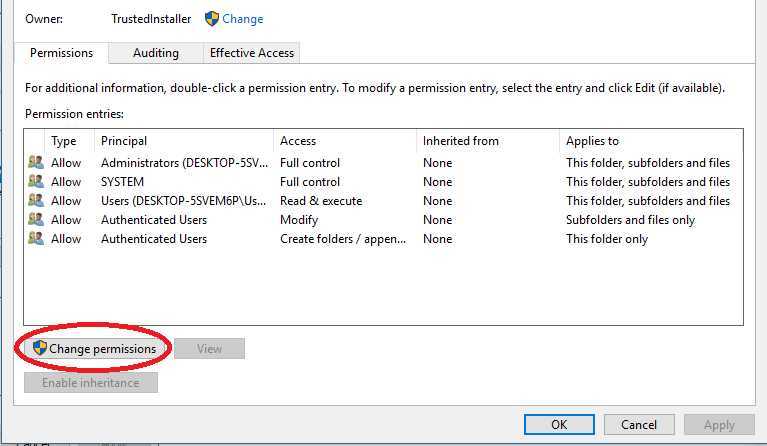The image size is (767, 446).
Task: Click the user icon for the SYSTEM entry
Action: (36, 182)
